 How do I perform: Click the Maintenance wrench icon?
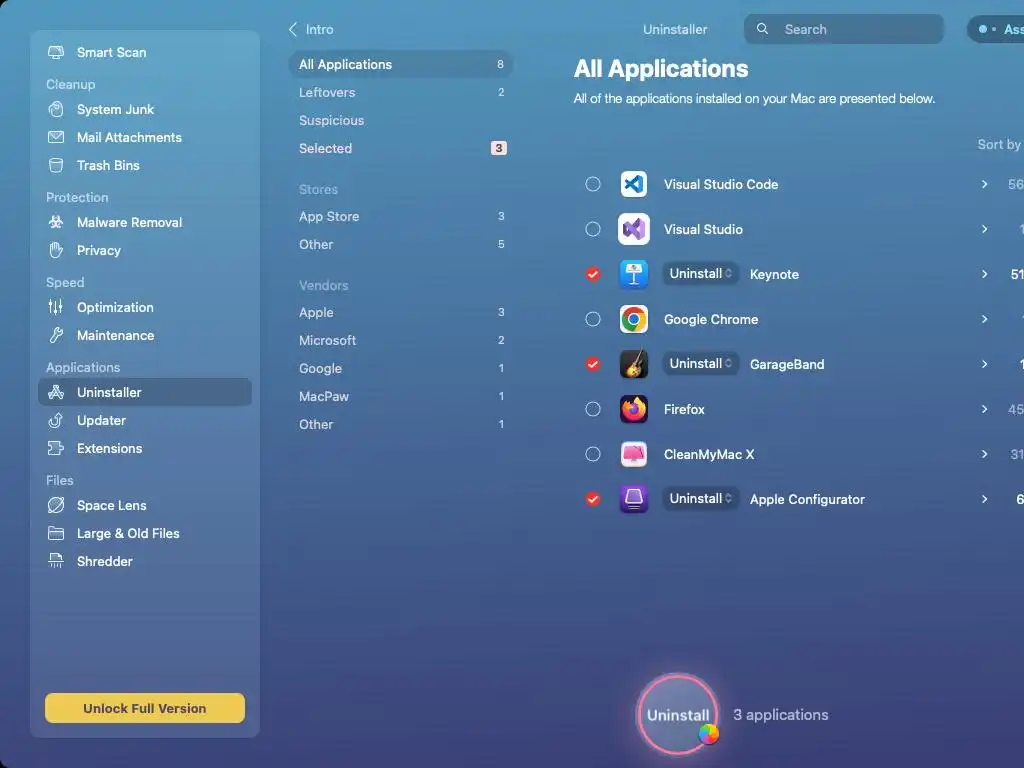(x=56, y=335)
